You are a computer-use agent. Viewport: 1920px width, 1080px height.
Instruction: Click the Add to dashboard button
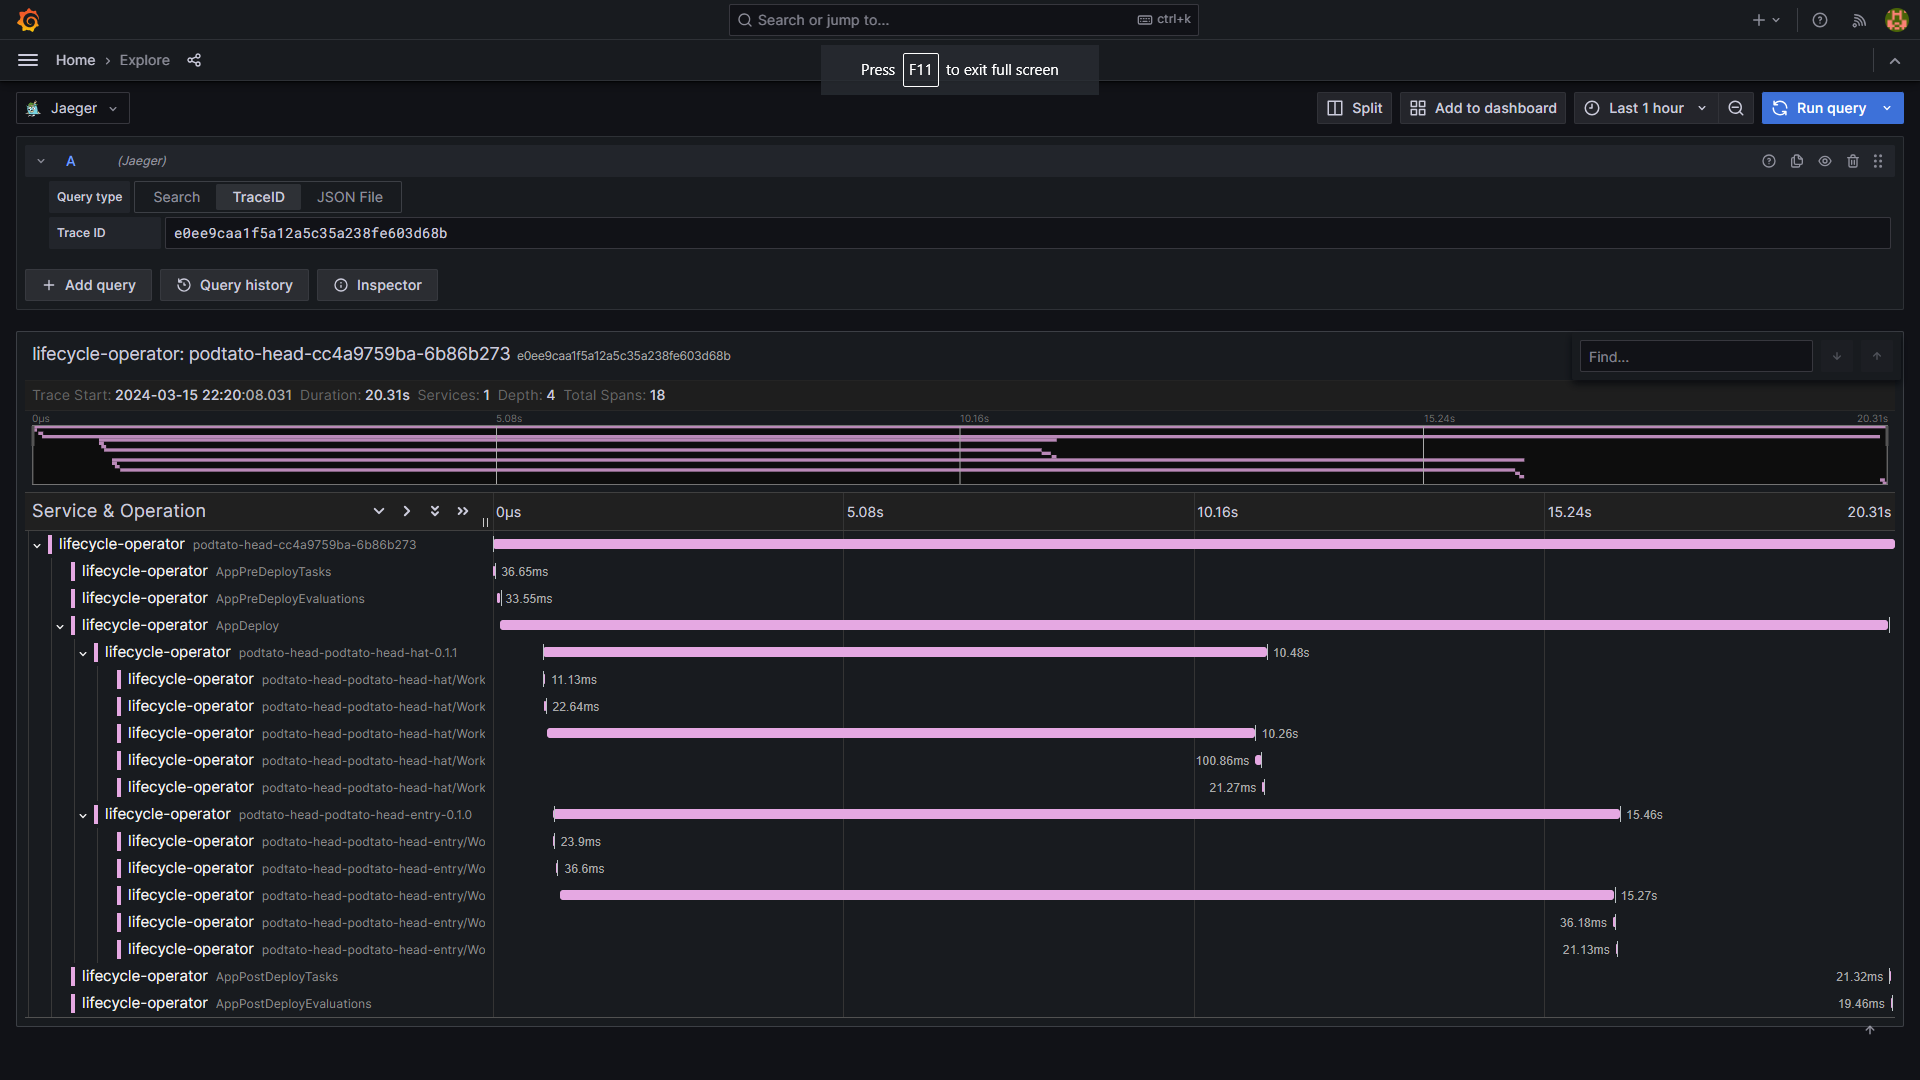point(1483,108)
